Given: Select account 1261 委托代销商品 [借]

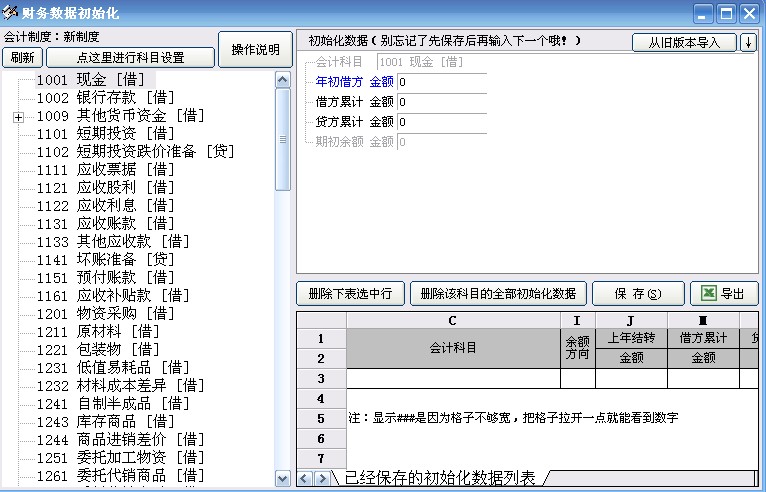Looking at the screenshot, I should click(121, 476).
